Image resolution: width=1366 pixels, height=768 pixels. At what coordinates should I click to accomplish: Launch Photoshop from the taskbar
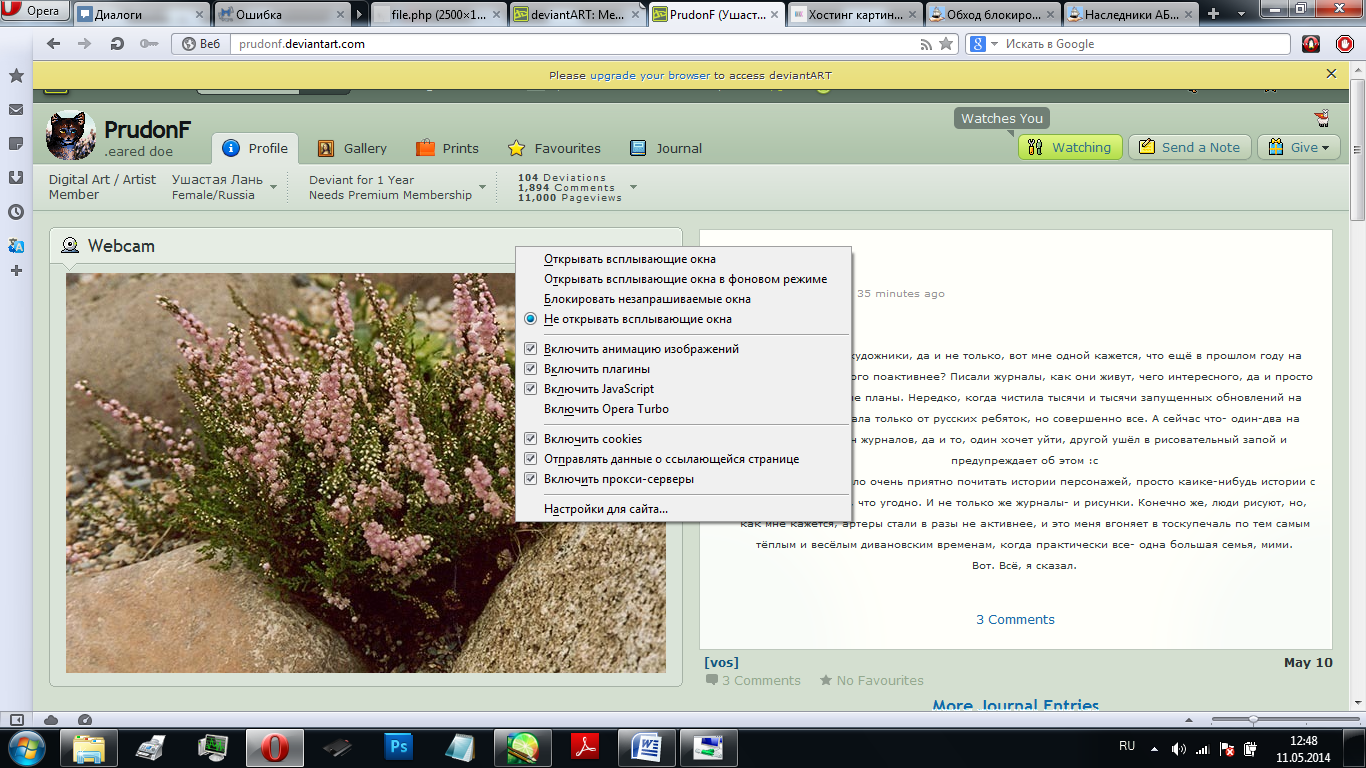[398, 747]
